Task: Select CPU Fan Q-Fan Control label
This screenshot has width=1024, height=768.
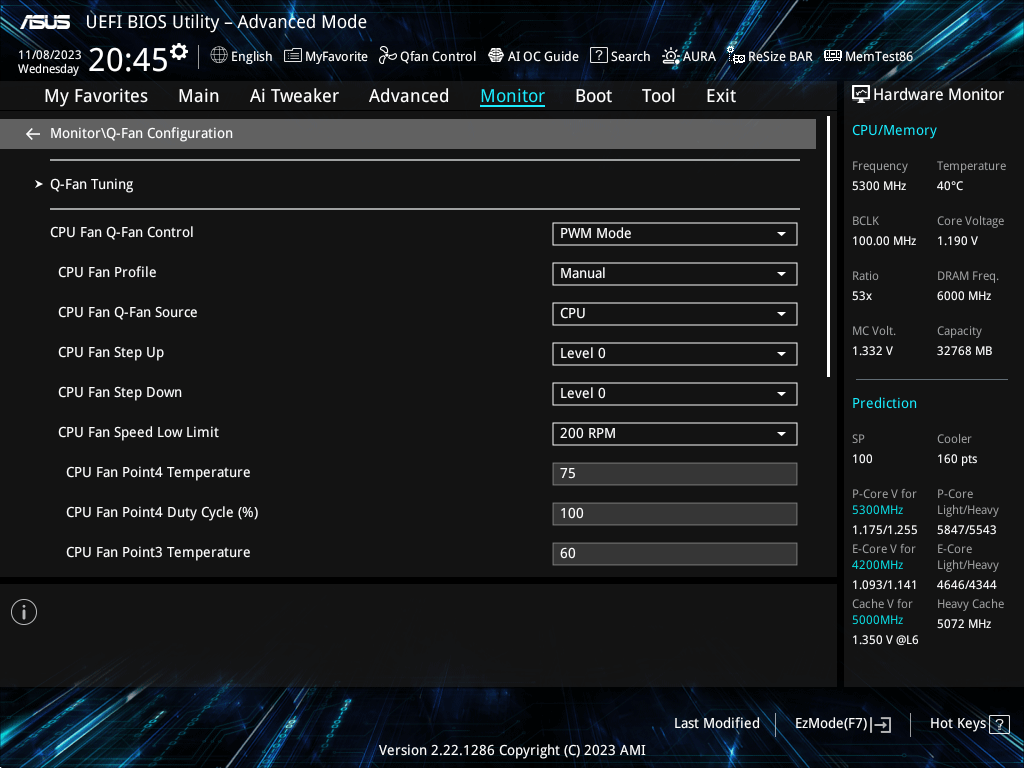Action: pyautogui.click(x=122, y=232)
